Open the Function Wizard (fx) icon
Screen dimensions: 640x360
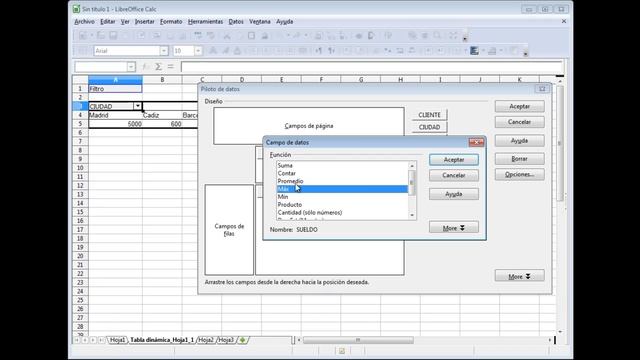point(146,67)
